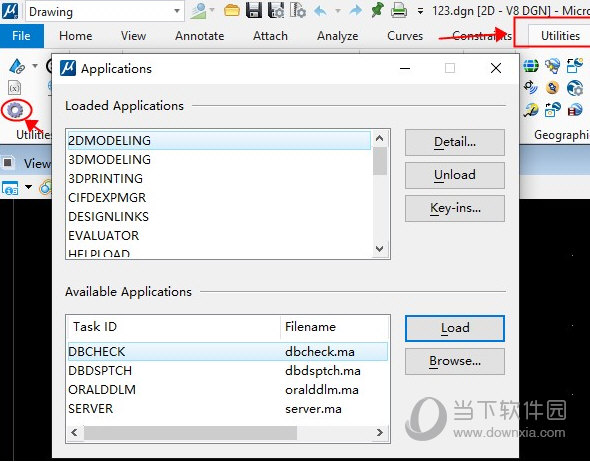Switch to the Home ribbon tab
This screenshot has height=462, width=590.
(x=76, y=36)
